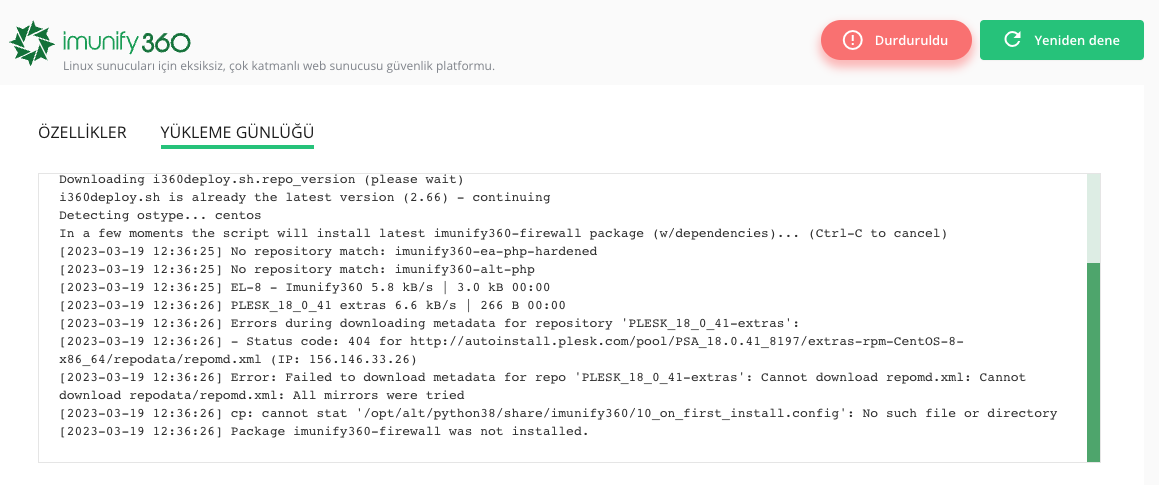Click the 'i360deploy.sh is already the latest version' line
This screenshot has height=485, width=1159.
coord(305,197)
